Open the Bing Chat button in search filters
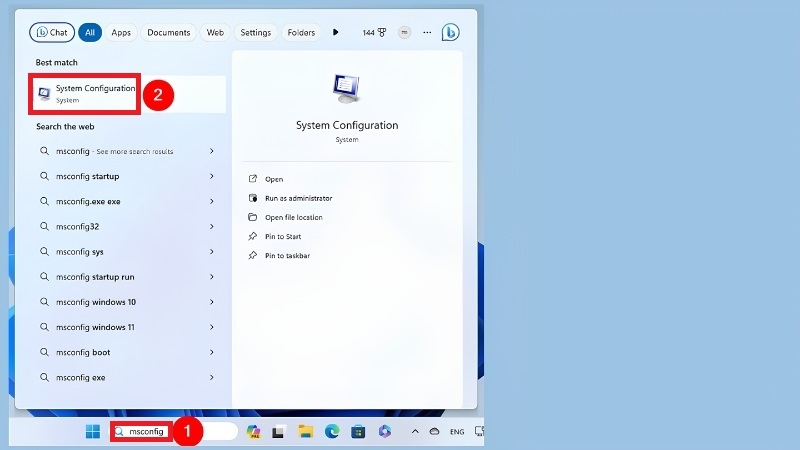Image resolution: width=800 pixels, height=450 pixels. tap(52, 32)
